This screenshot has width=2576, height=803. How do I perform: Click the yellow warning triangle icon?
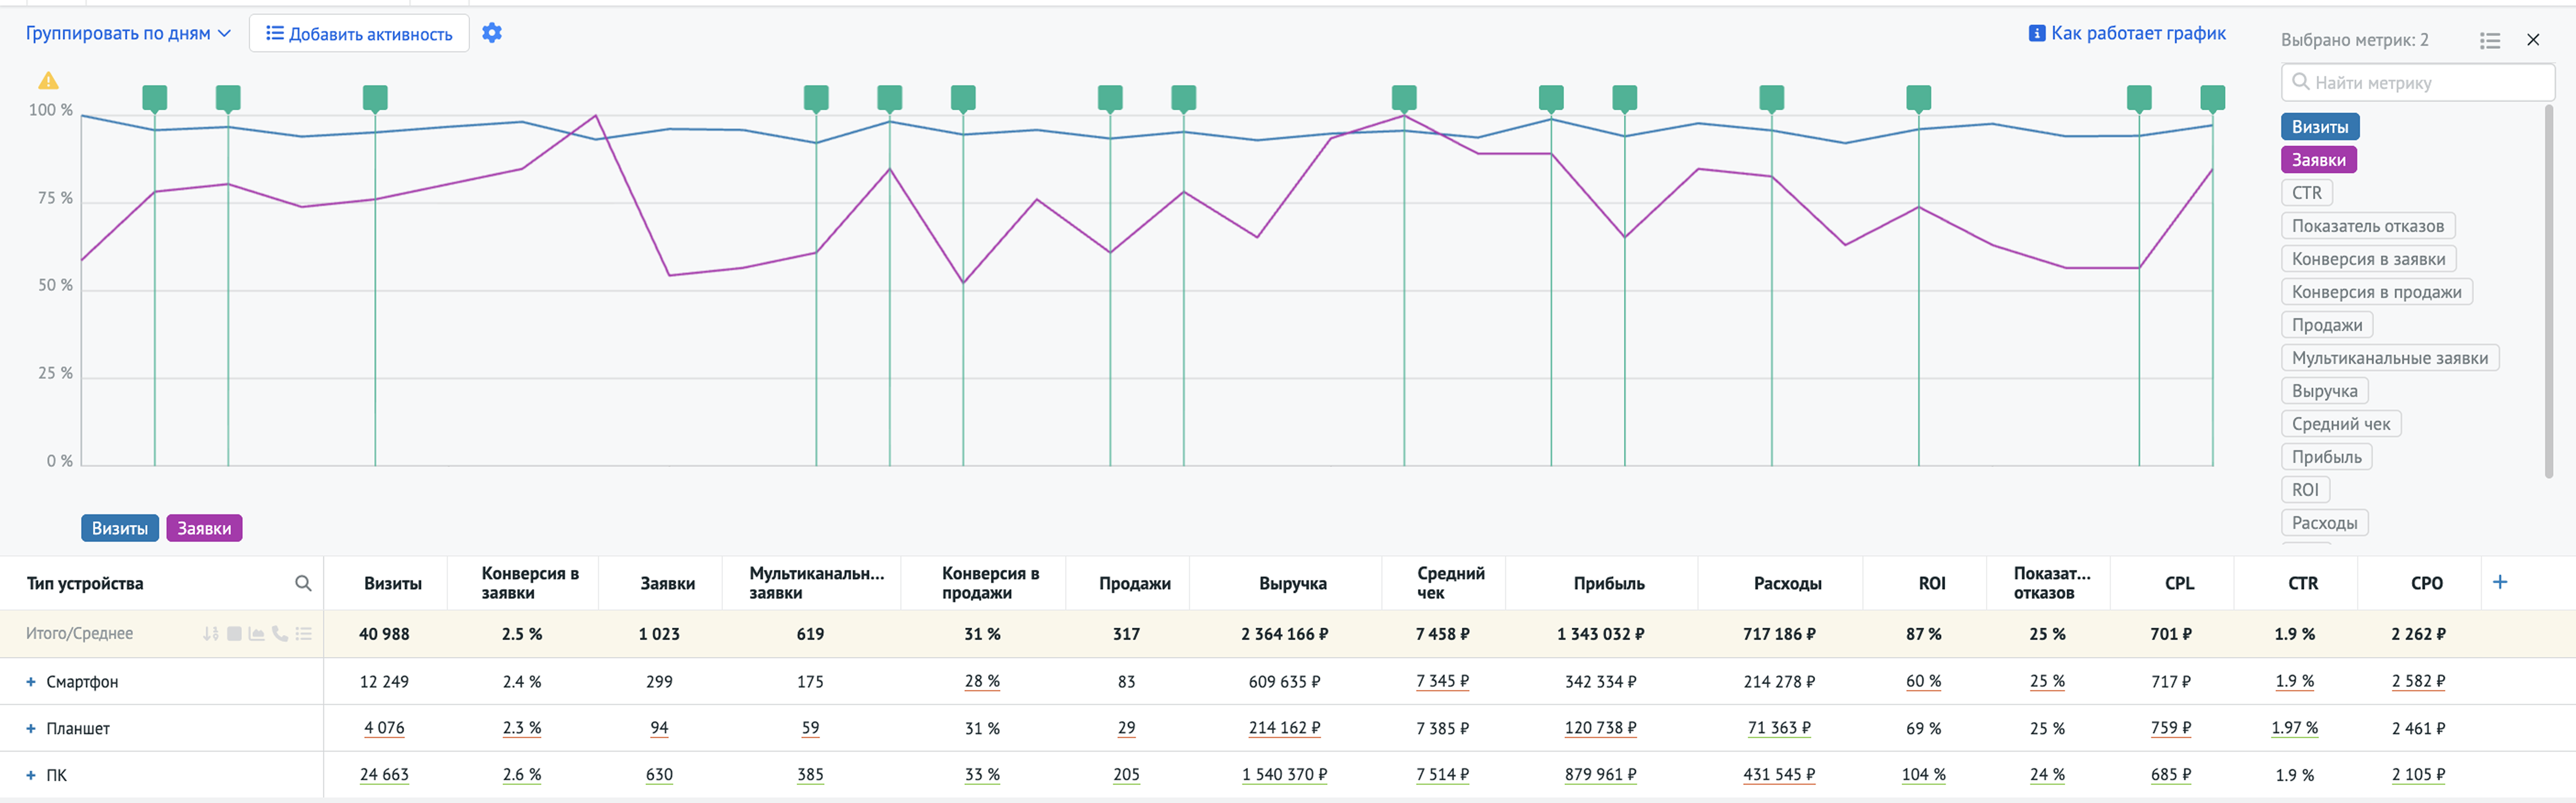tap(48, 81)
